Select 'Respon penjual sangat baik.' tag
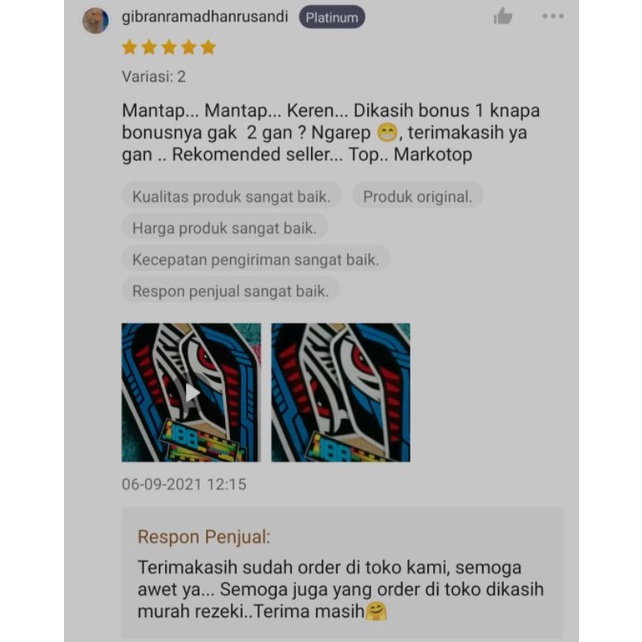The width and height of the screenshot is (642, 642). [x=231, y=291]
